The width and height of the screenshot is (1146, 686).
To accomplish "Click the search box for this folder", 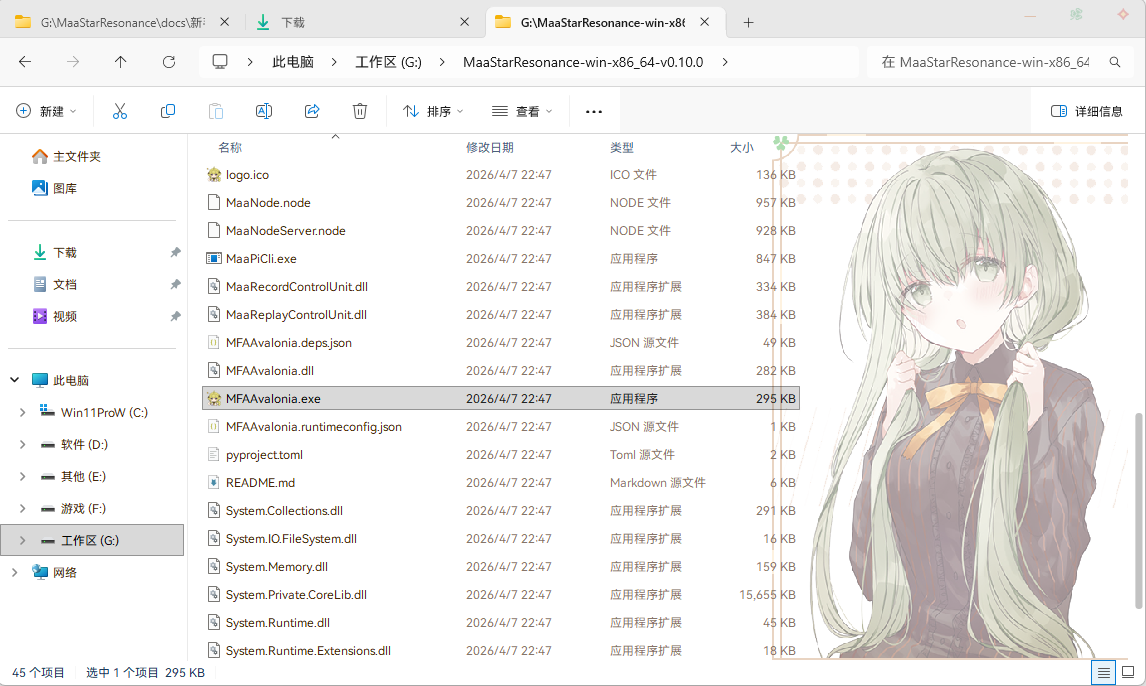I will click(1000, 62).
